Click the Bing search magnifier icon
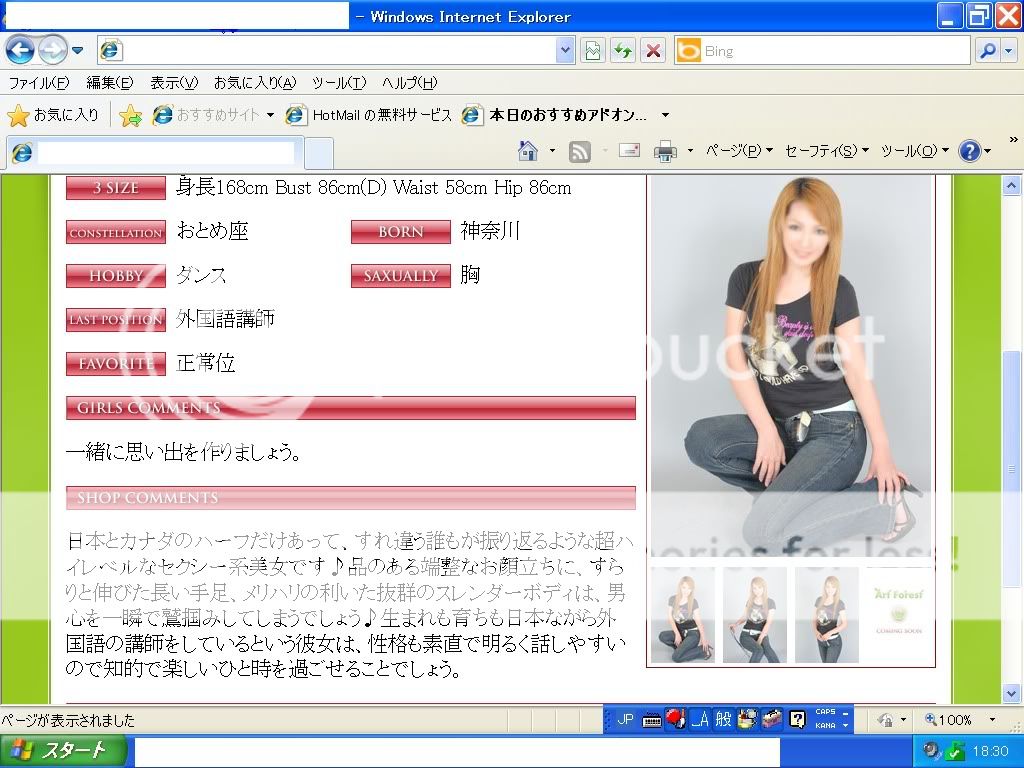Viewport: 1024px width, 768px height. coord(987,50)
